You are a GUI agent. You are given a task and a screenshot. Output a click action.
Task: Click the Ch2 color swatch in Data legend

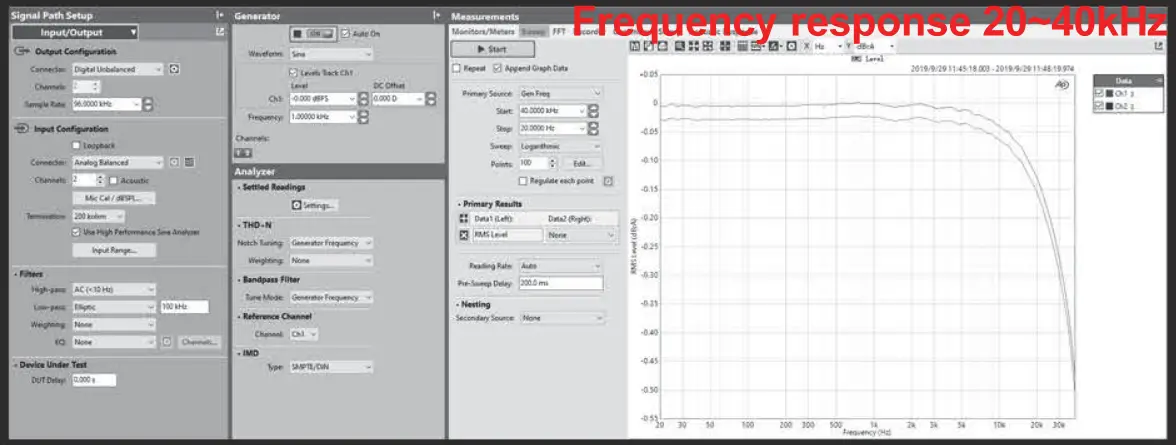(1110, 106)
